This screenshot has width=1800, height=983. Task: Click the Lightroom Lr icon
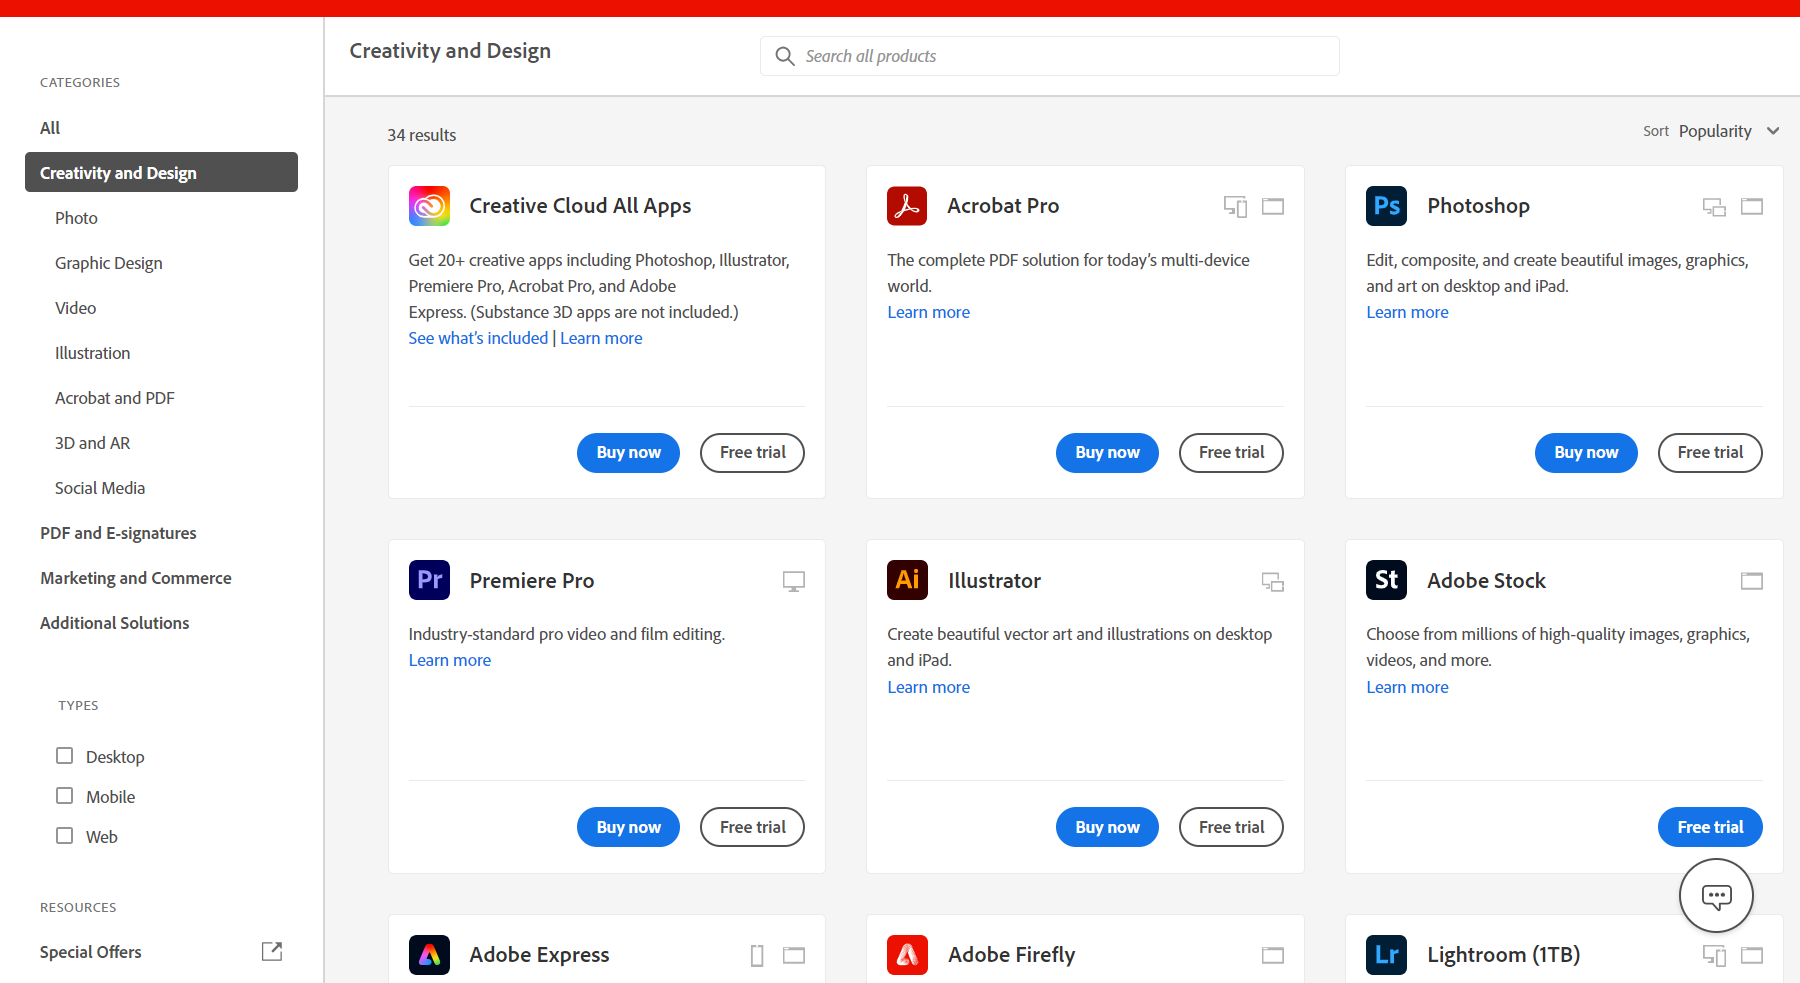[x=1386, y=955]
